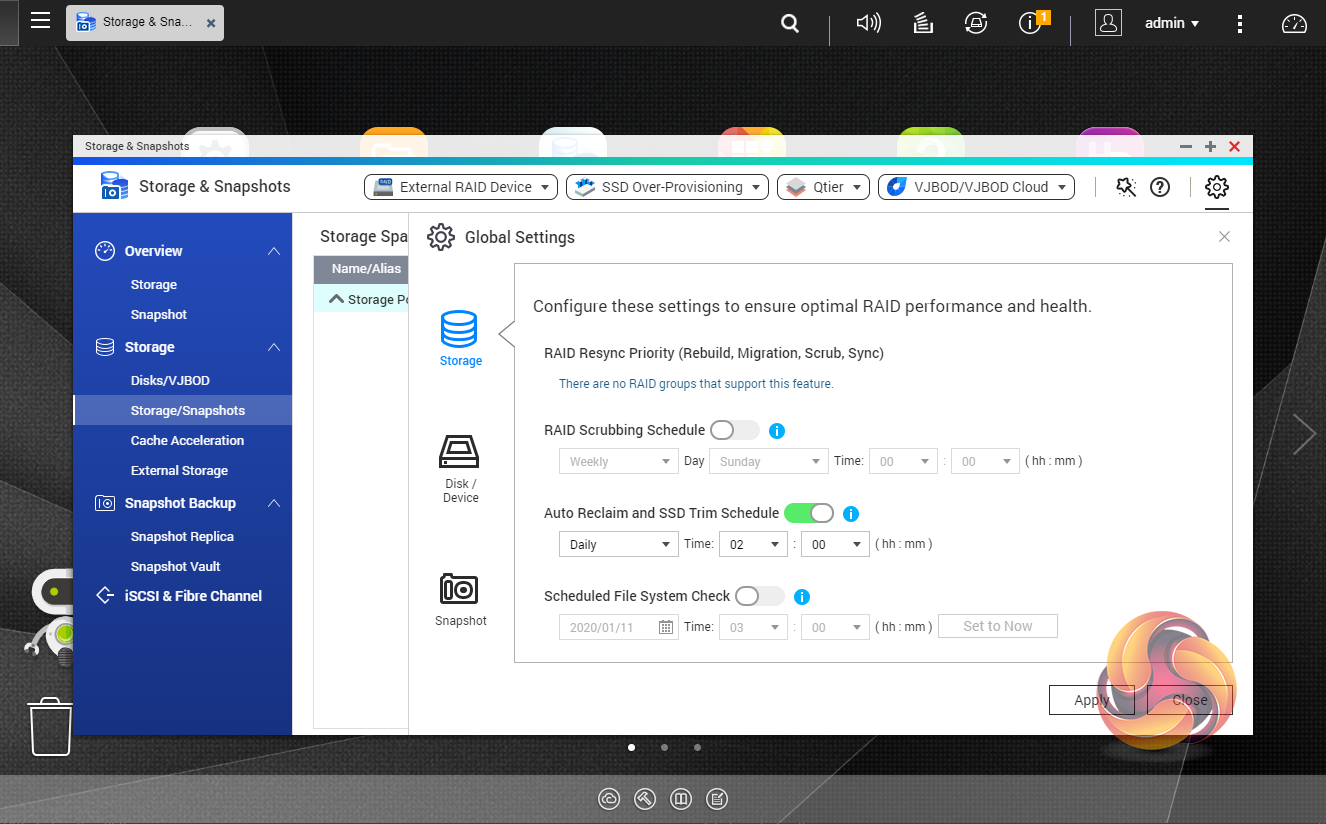This screenshot has width=1326, height=824.
Task: Turn on Scheduled File System Check toggle
Action: [x=760, y=596]
